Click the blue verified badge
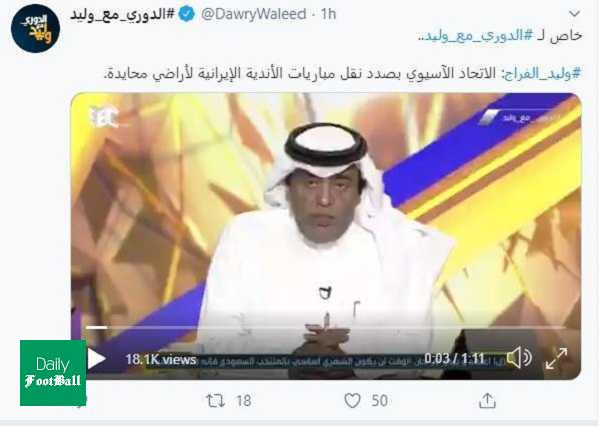600x426 pixels. click(x=187, y=15)
